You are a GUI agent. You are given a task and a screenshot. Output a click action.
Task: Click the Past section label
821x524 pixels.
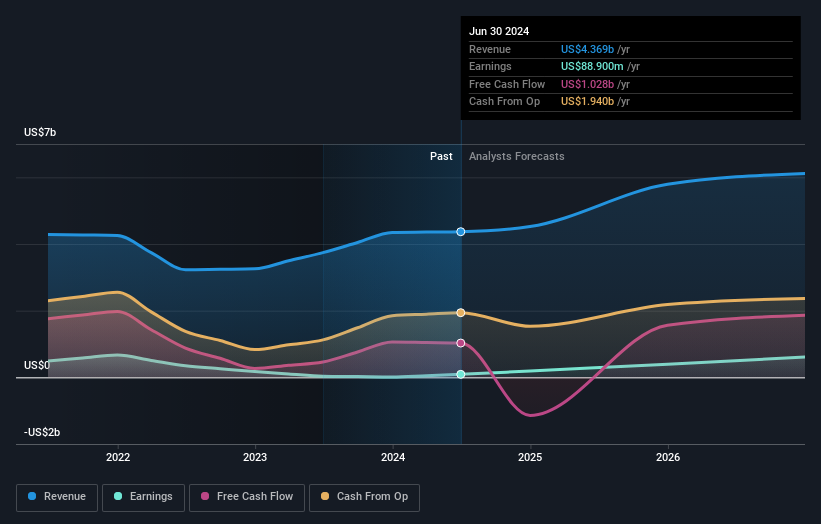pyautogui.click(x=441, y=157)
